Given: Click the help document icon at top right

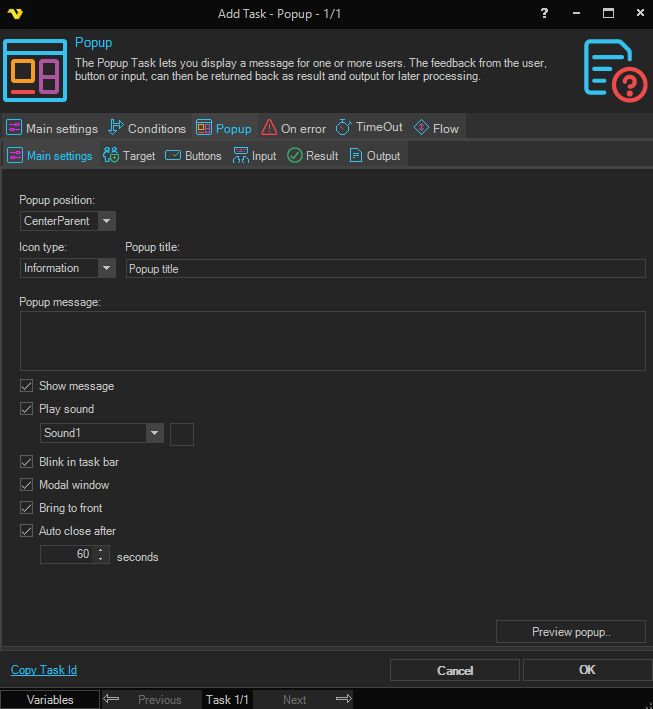Looking at the screenshot, I should 614,70.
